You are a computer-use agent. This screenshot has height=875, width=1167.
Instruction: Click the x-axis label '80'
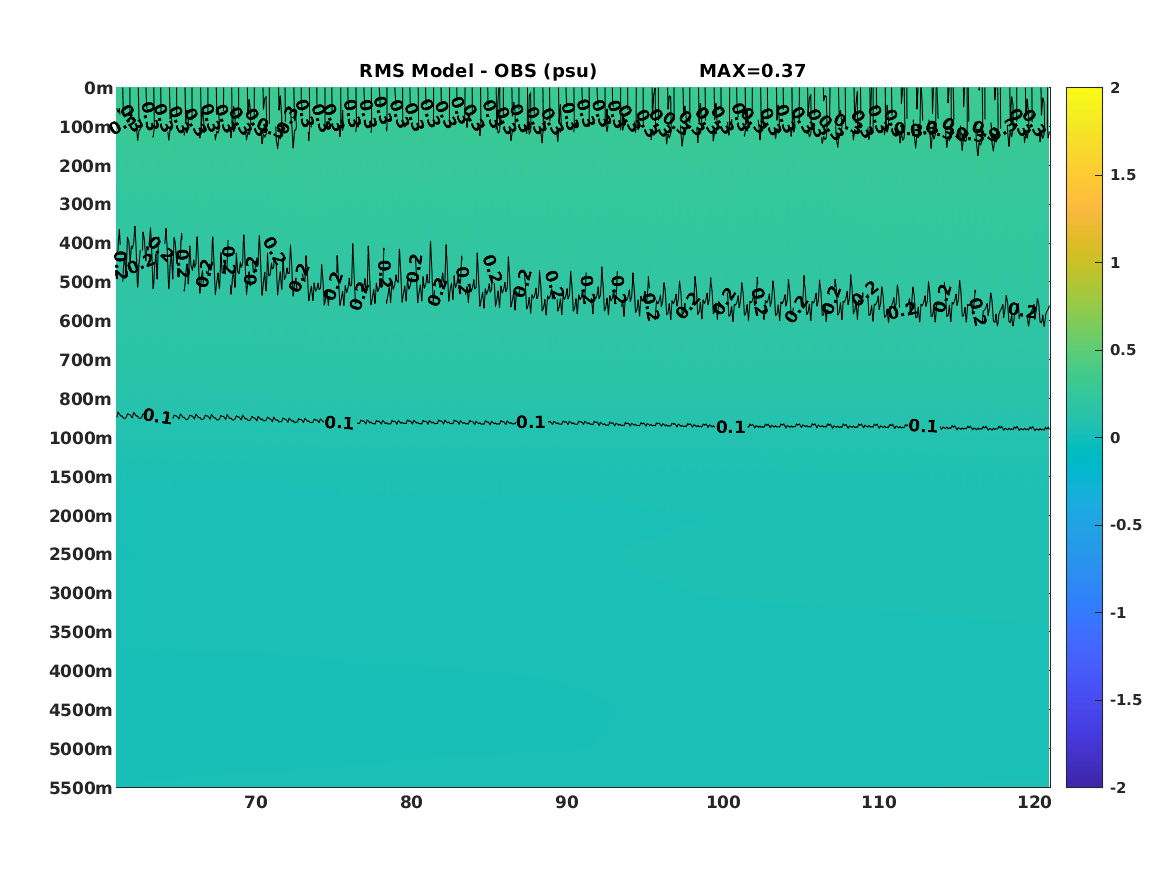412,803
